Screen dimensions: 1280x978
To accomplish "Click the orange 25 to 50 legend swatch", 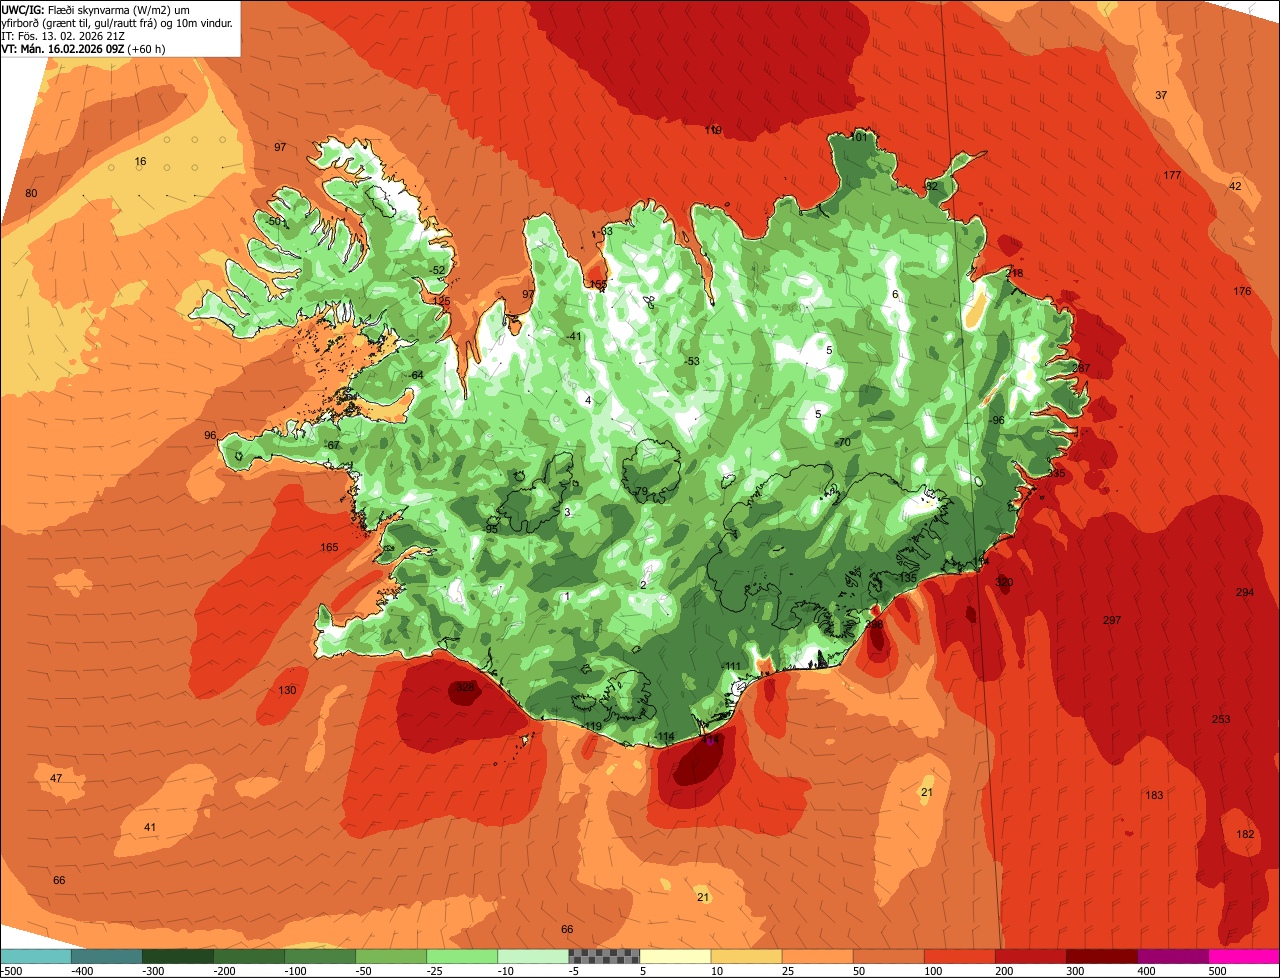I will pos(817,956).
